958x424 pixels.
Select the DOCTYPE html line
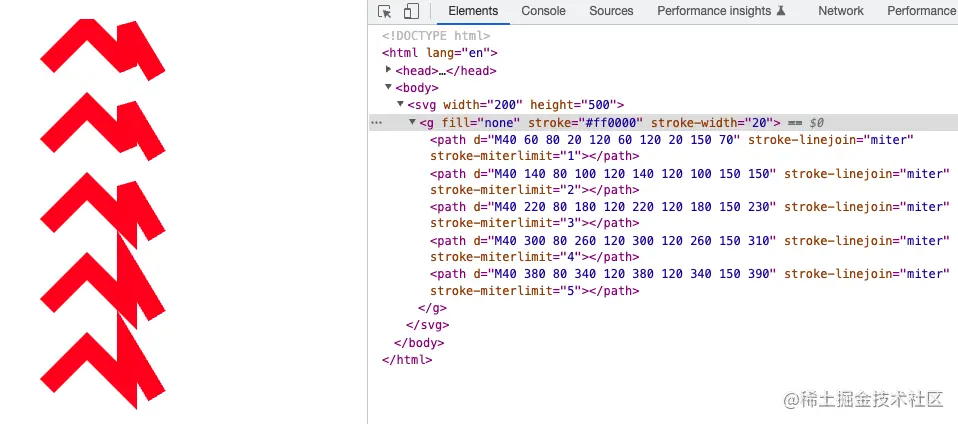point(436,36)
